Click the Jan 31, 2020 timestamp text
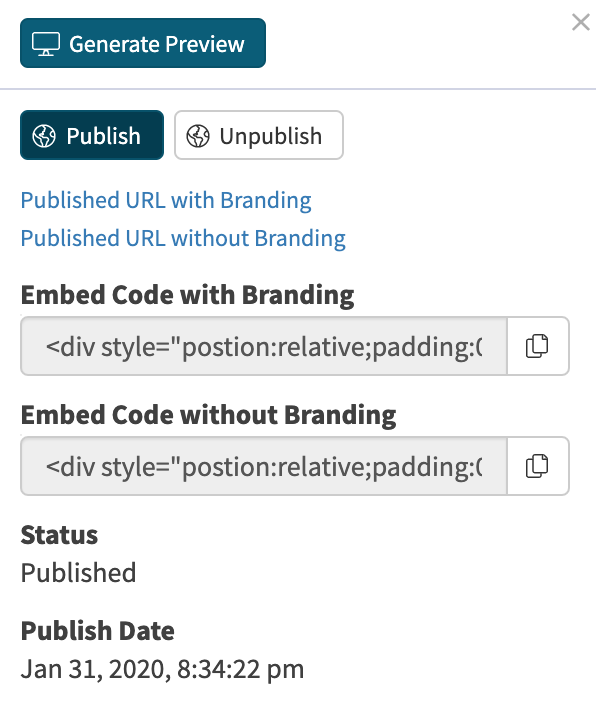This screenshot has height=702, width=596. point(162,670)
